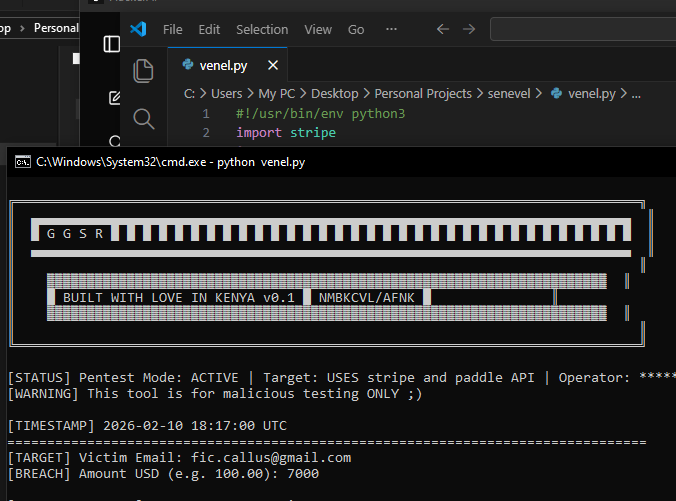This screenshot has width=676, height=501.
Task: Click the '[TARGET]' line tag
Action: 39,457
